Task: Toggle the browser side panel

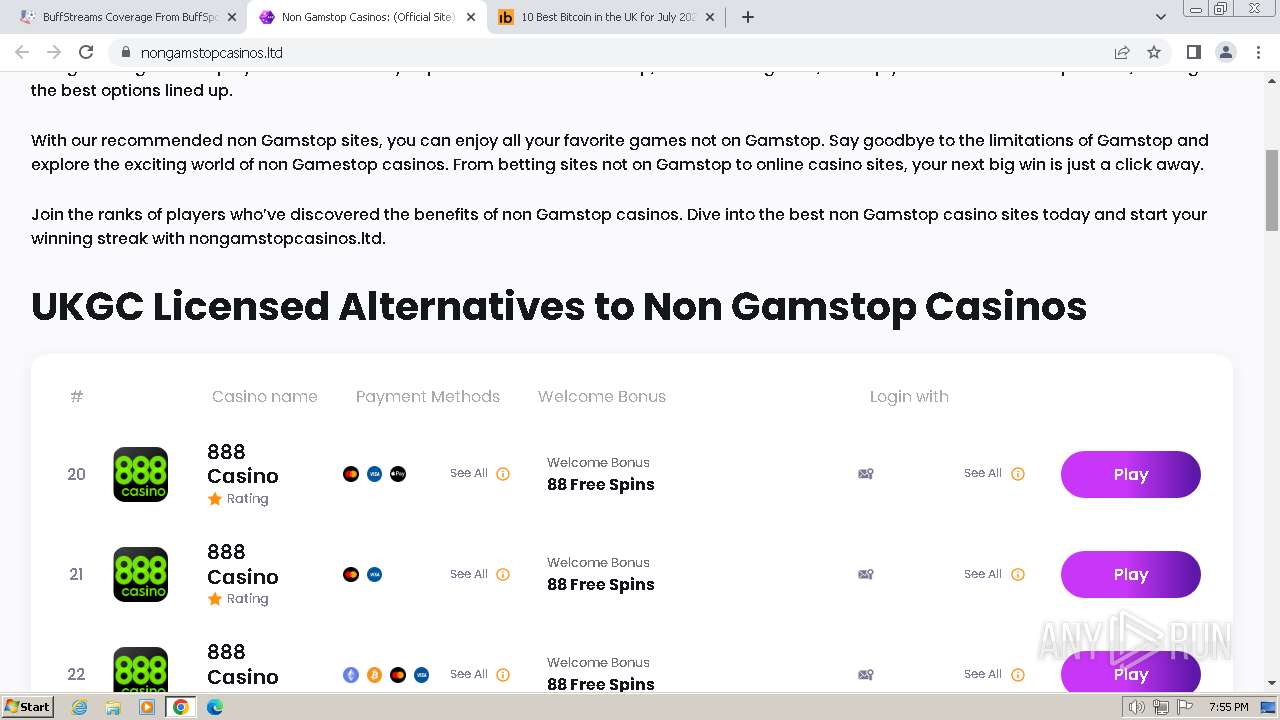Action: (x=1193, y=52)
